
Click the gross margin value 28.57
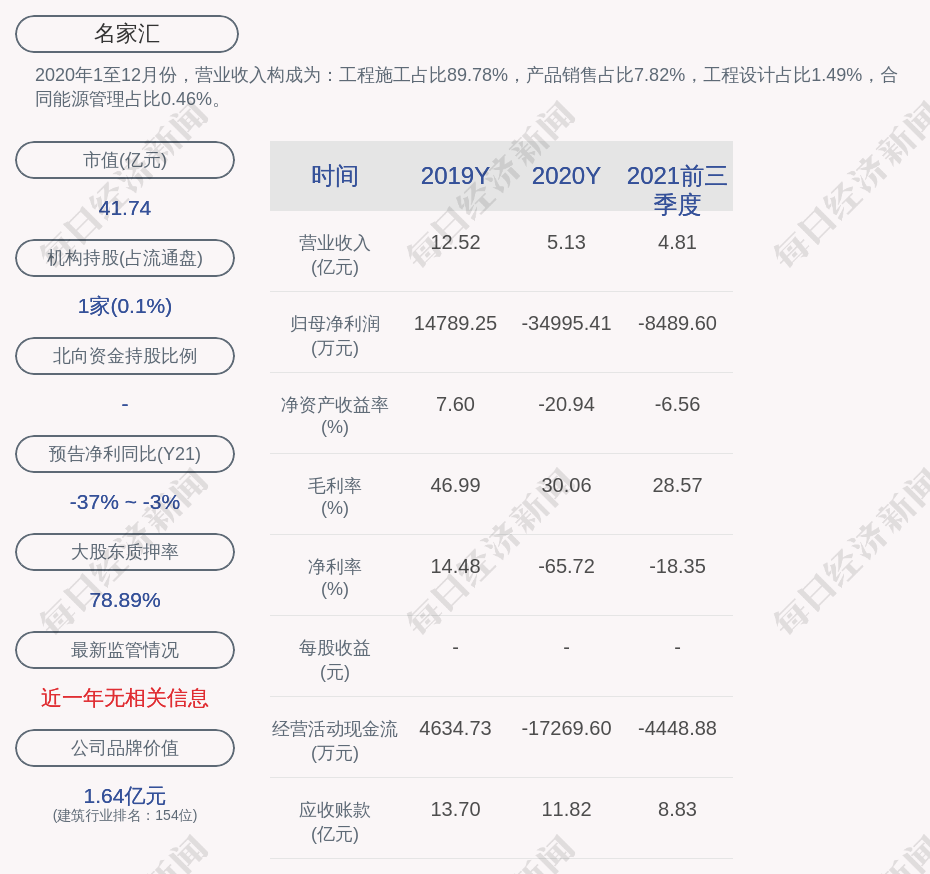coord(677,485)
